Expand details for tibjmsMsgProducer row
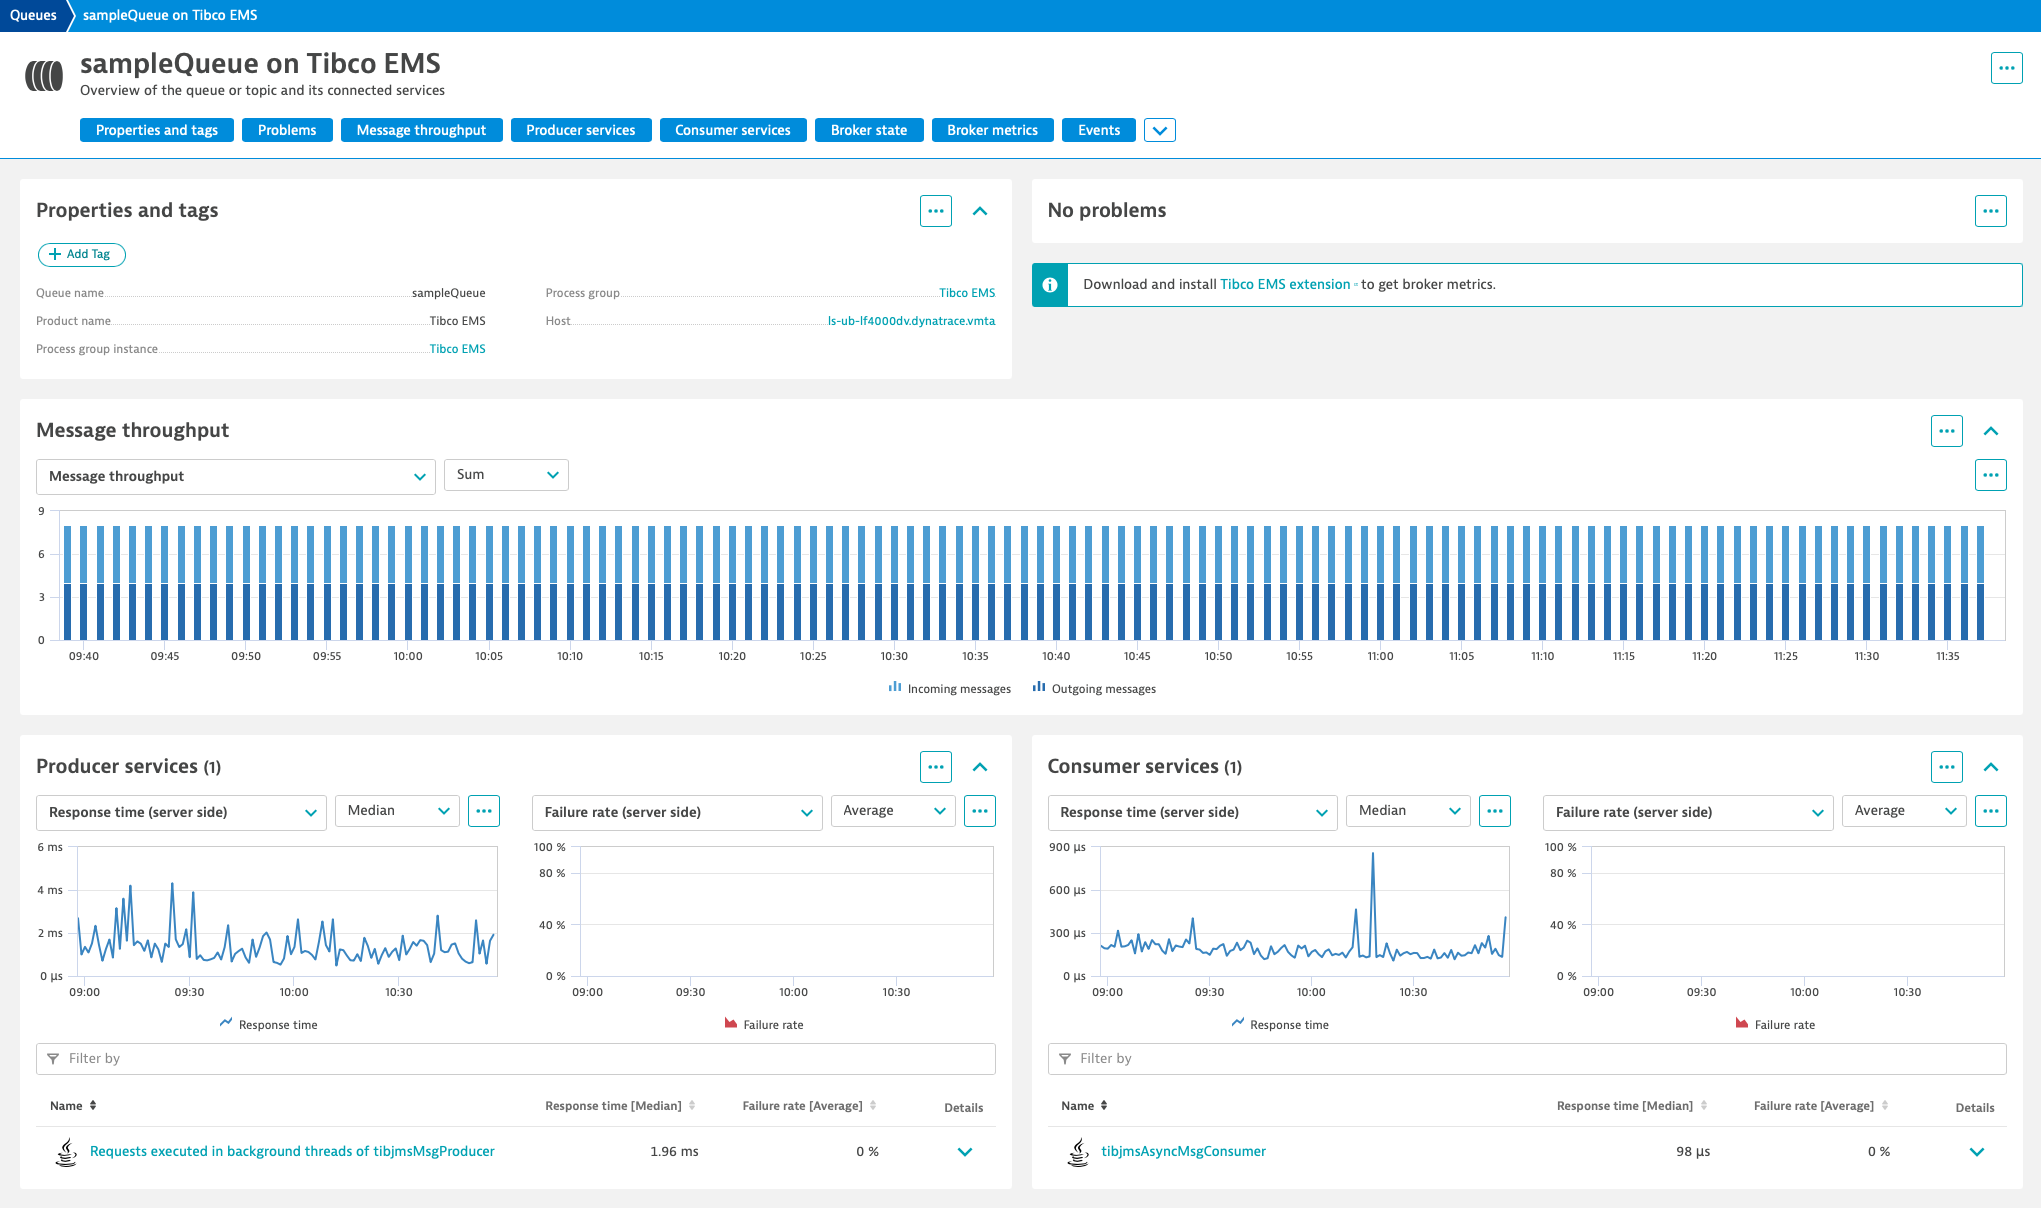This screenshot has height=1208, width=2041. (965, 1152)
